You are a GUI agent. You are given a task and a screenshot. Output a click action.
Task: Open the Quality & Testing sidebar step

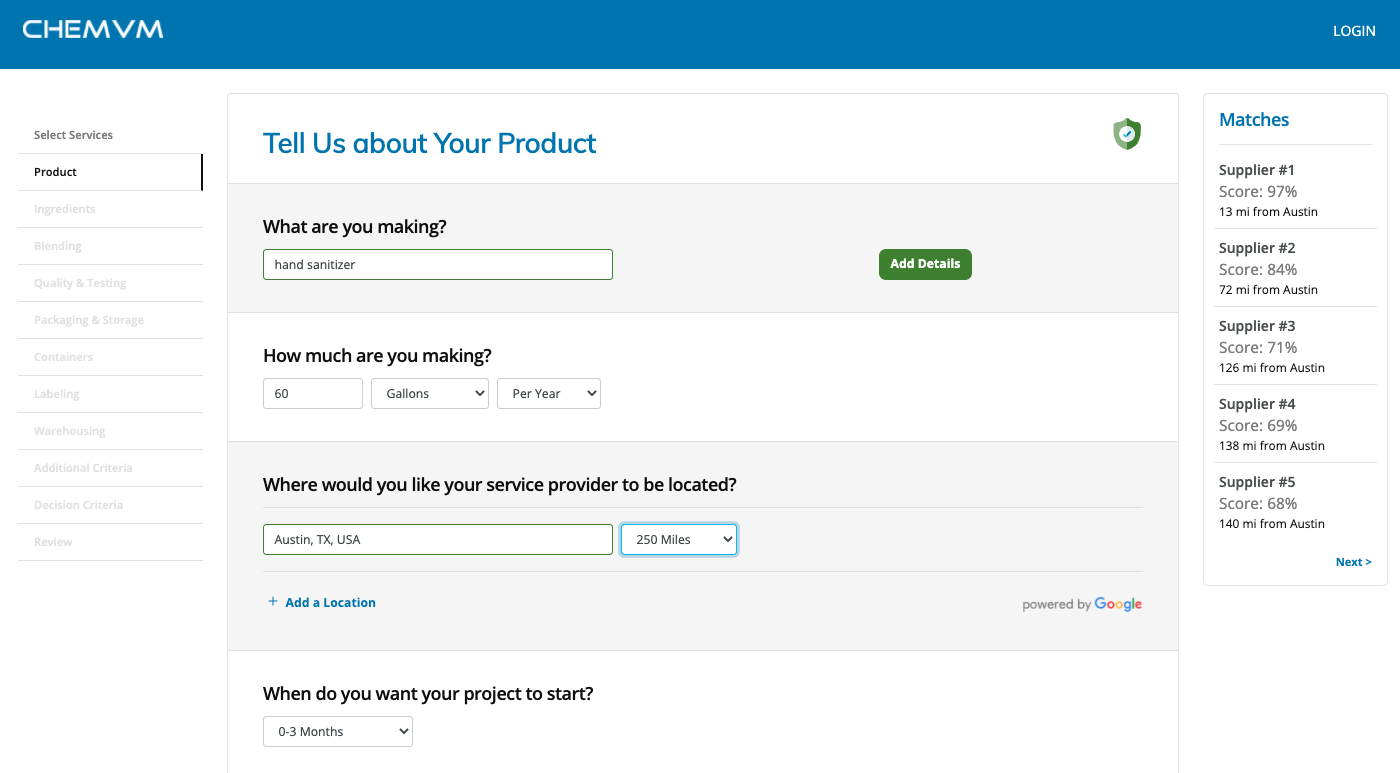point(80,283)
